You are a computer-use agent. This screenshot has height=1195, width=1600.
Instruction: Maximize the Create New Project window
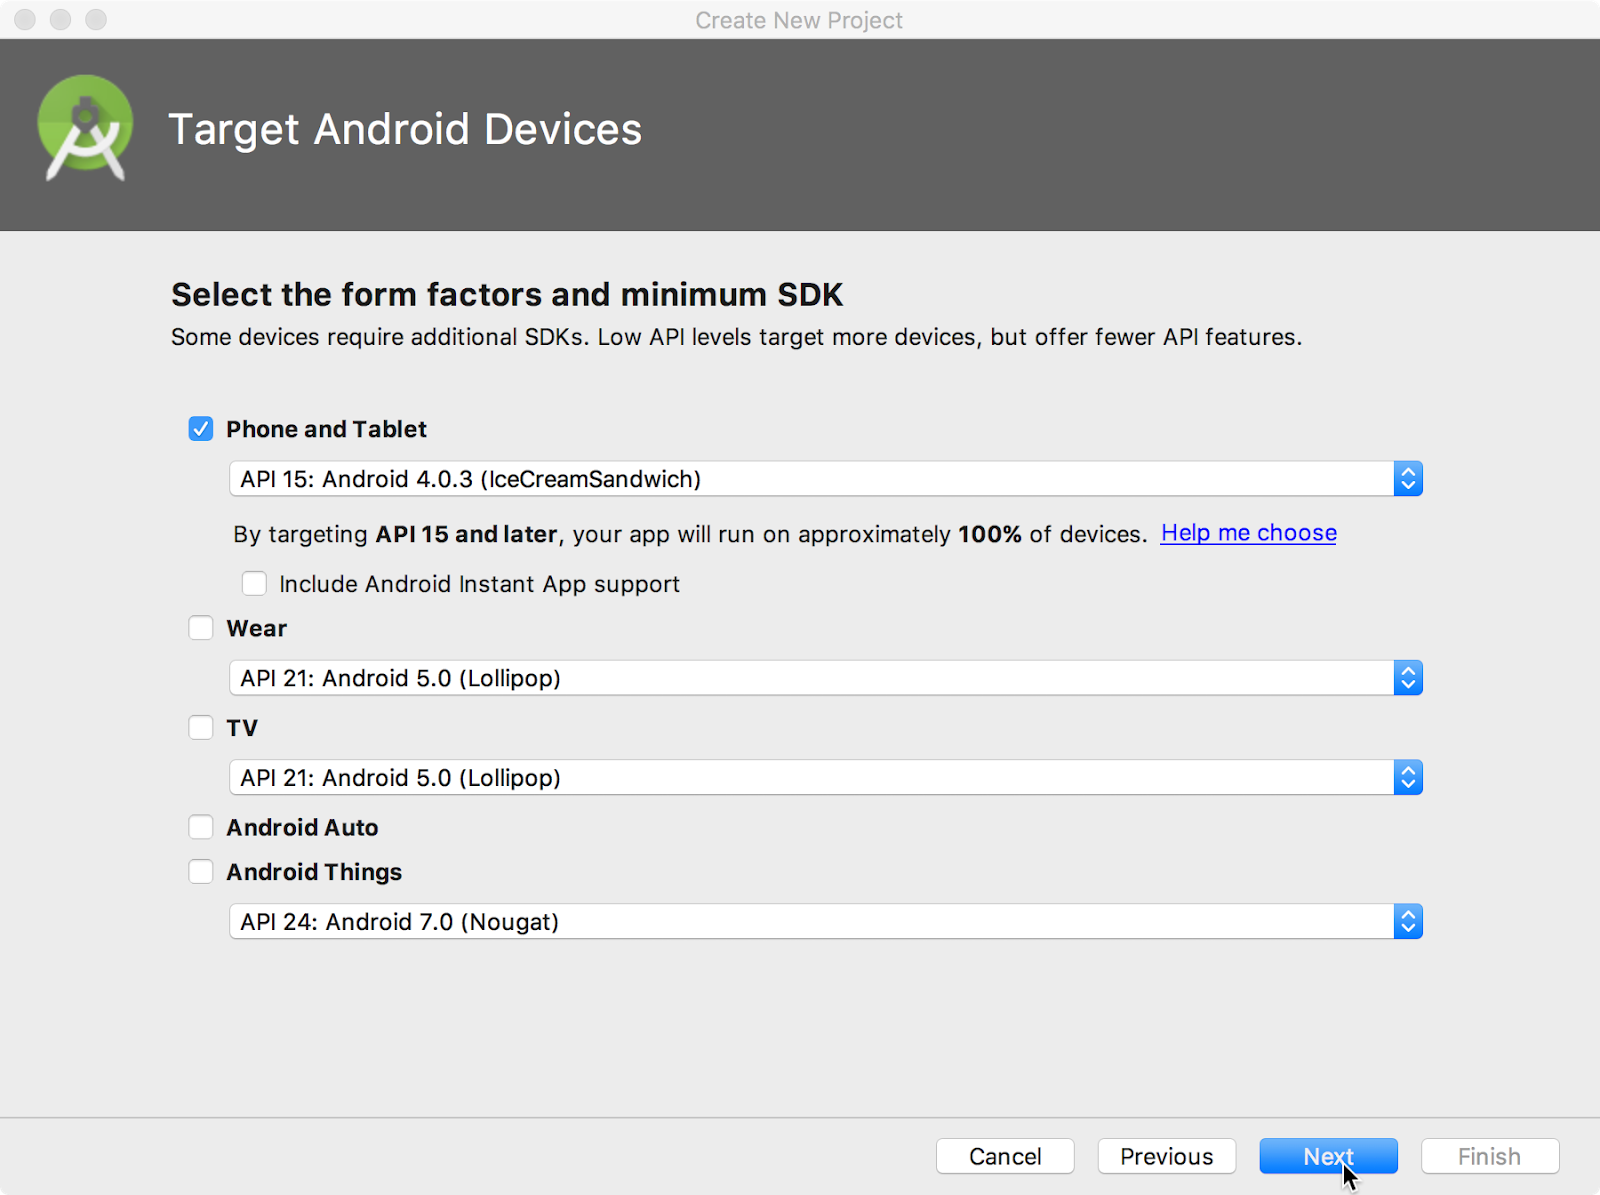point(96,20)
